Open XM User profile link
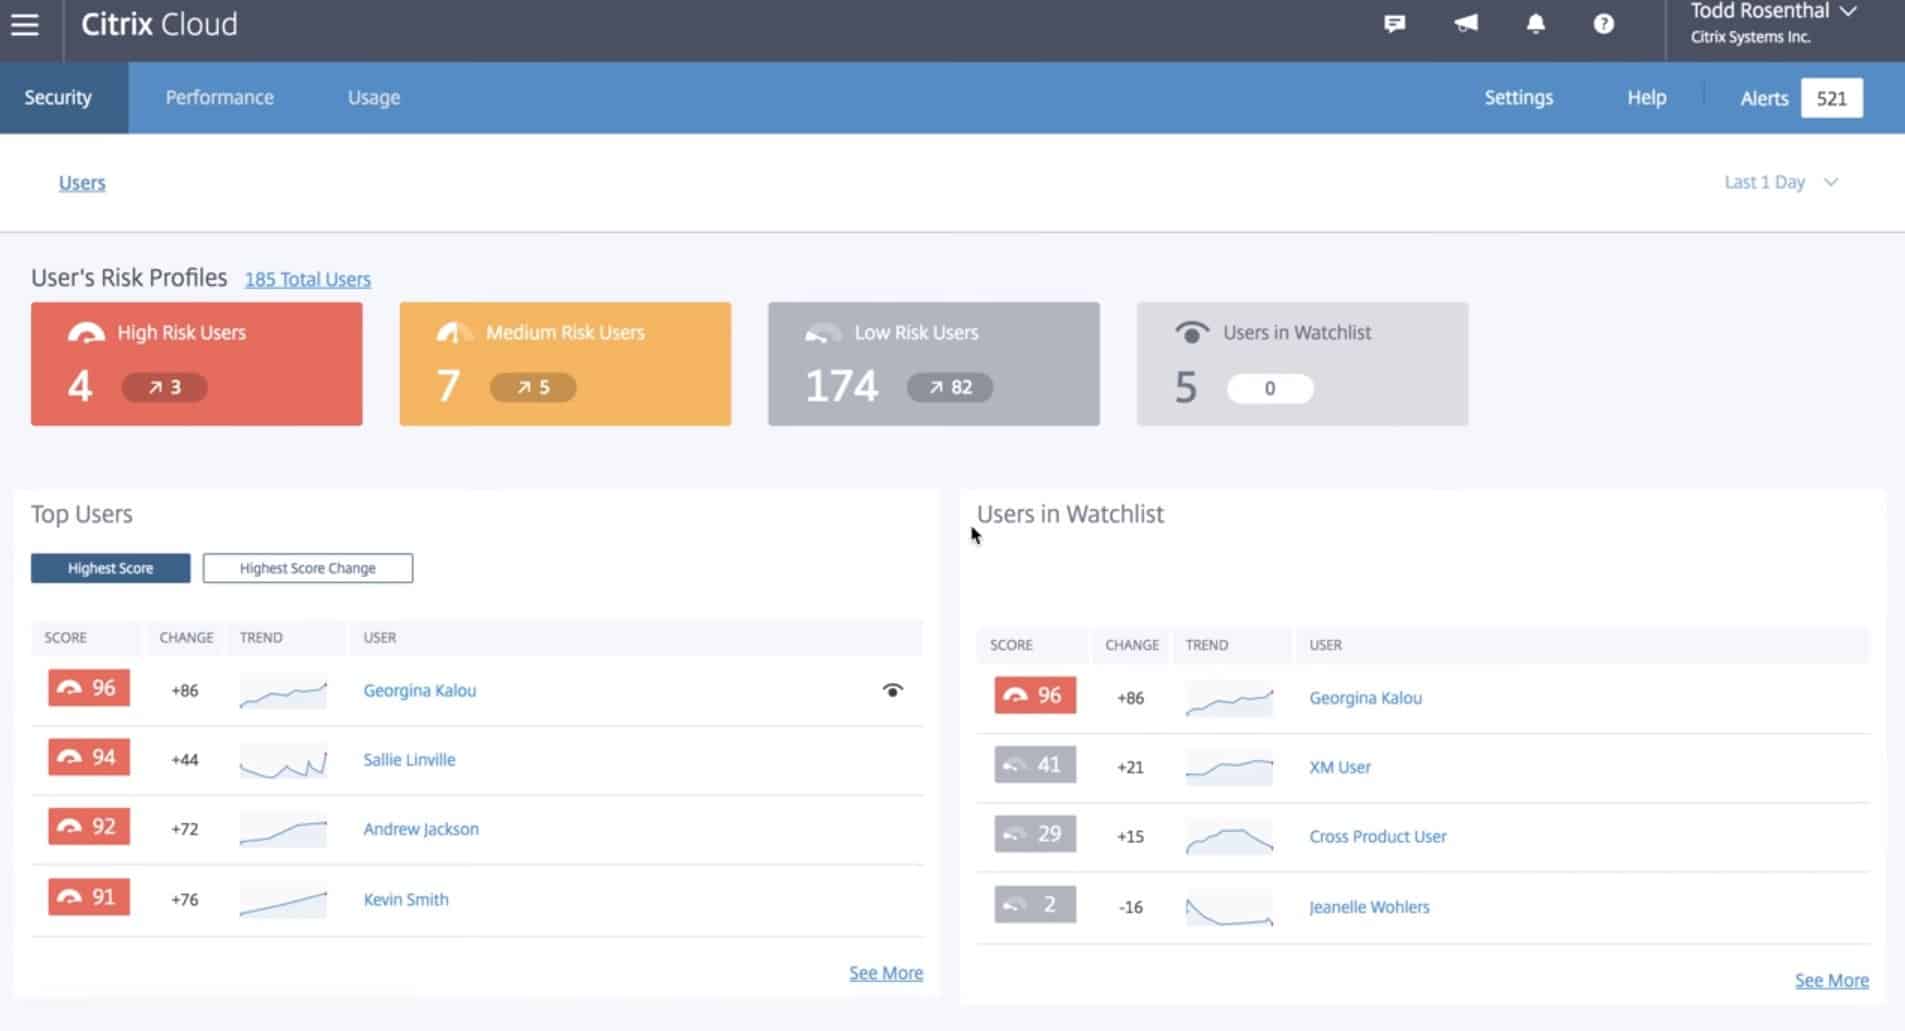Image resolution: width=1905 pixels, height=1031 pixels. 1340,767
